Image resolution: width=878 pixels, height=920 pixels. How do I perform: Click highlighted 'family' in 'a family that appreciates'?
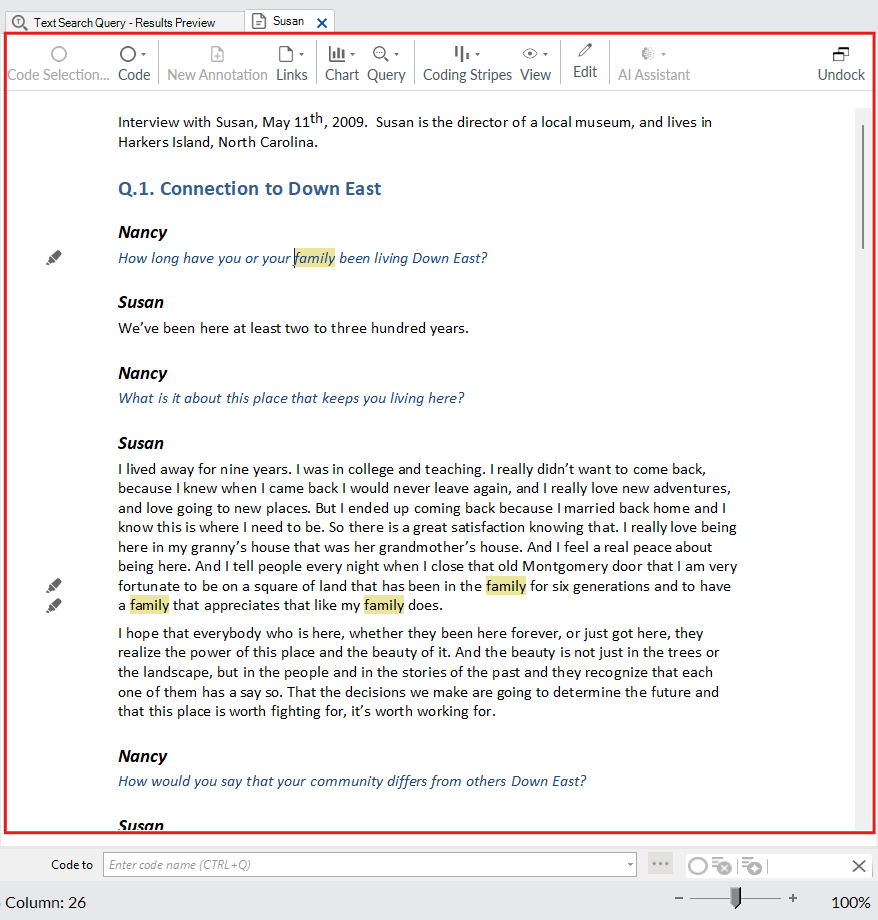149,606
